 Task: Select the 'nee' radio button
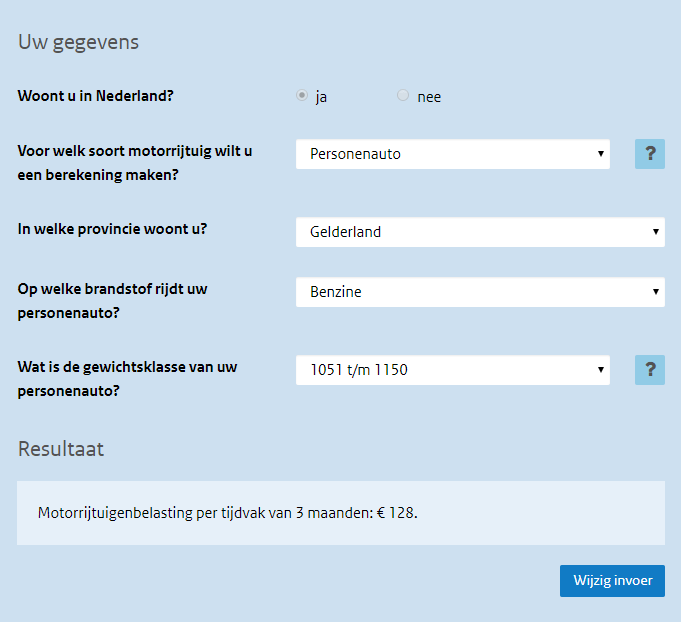point(403,96)
